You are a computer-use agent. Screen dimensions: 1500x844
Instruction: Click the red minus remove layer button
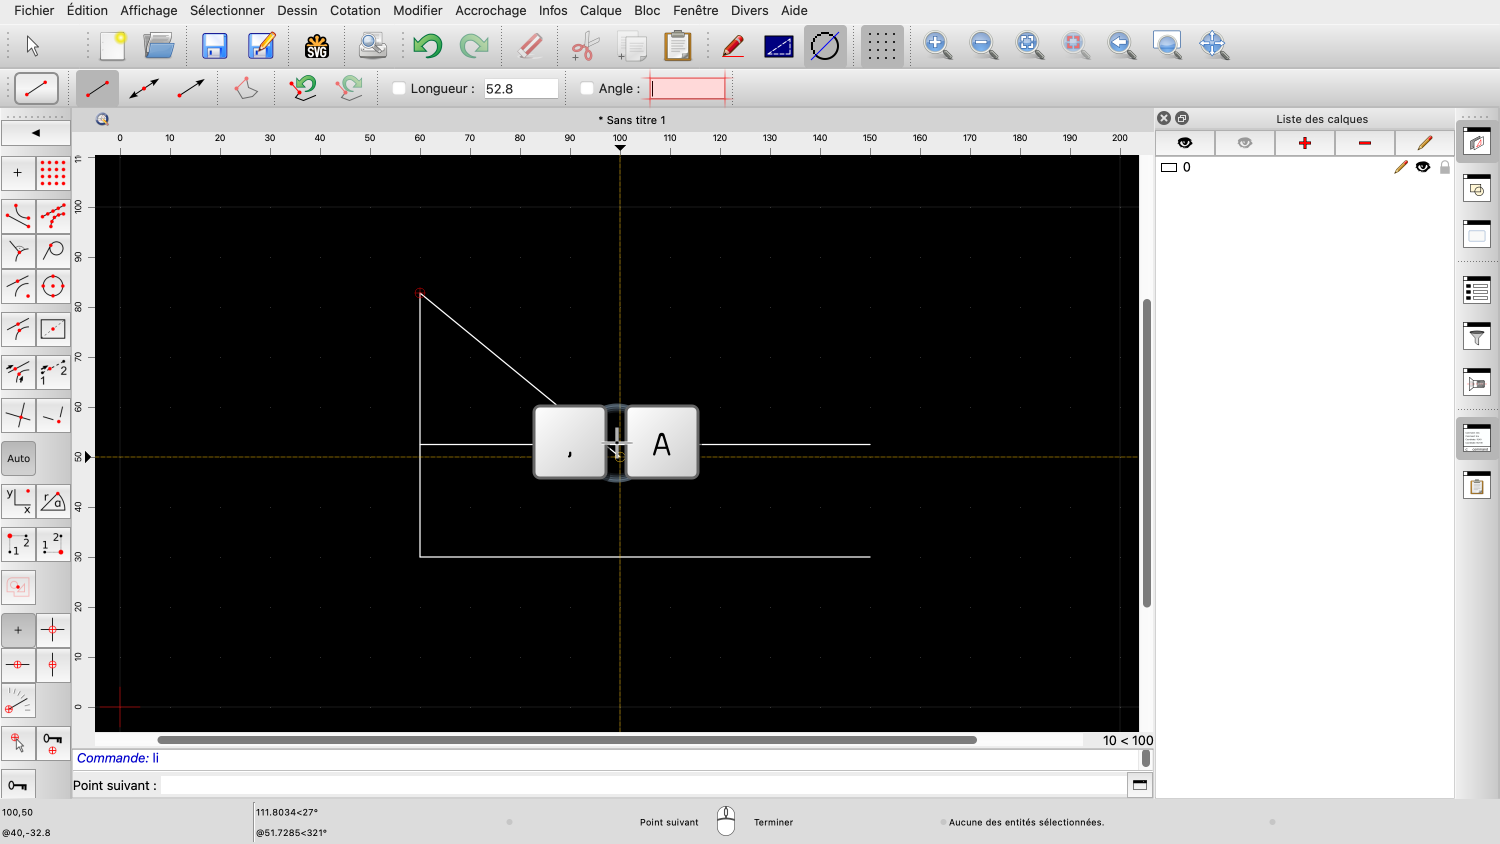pos(1364,143)
